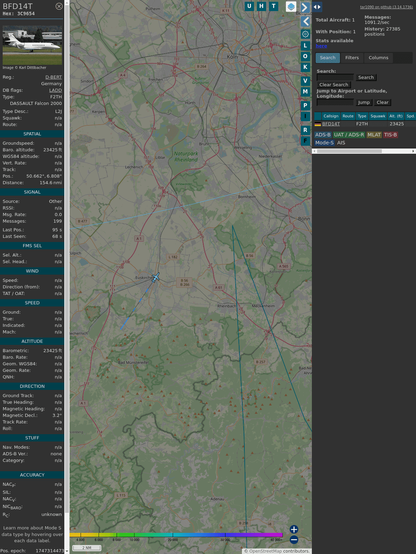Open the D-BERT registration link

coord(53,77)
